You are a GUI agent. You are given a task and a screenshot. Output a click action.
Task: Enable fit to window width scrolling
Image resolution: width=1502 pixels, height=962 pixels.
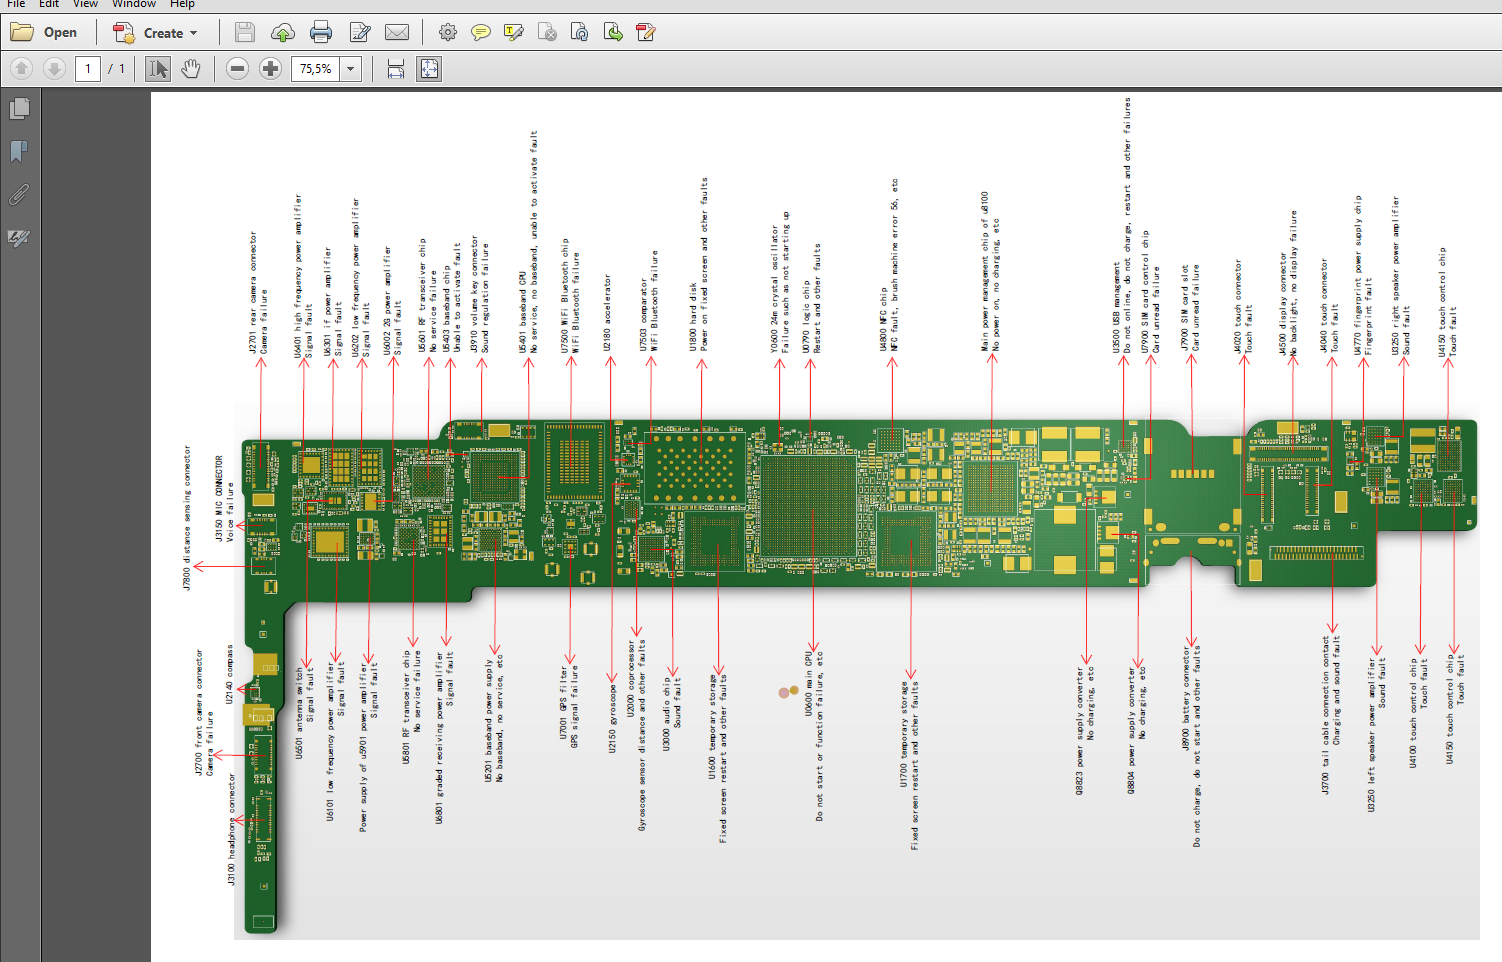click(x=396, y=69)
